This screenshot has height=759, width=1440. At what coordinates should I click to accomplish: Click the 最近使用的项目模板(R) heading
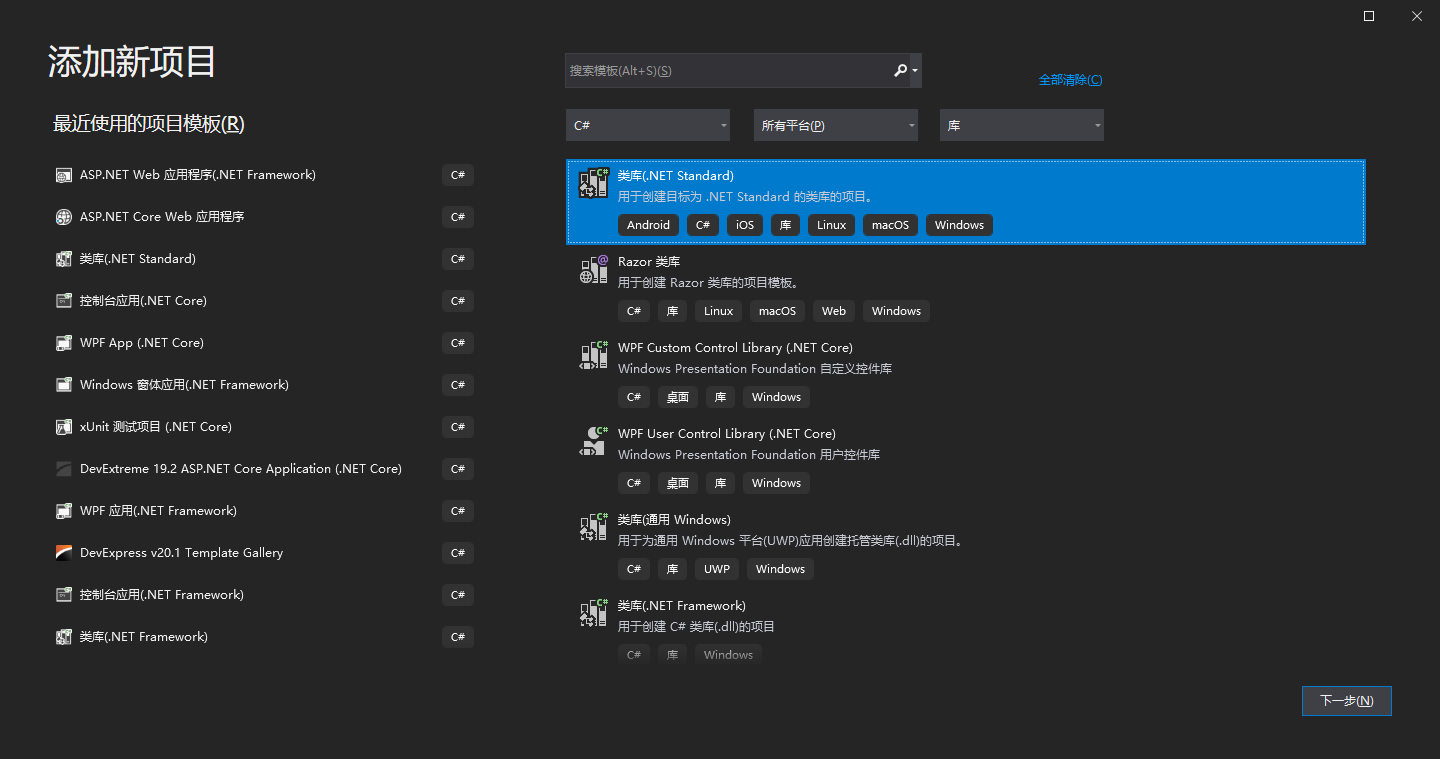click(x=149, y=124)
